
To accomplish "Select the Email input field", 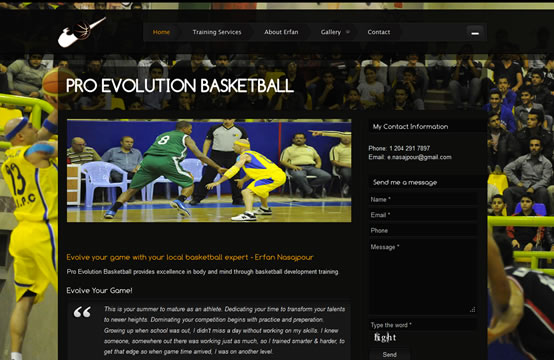I will pyautogui.click(x=423, y=215).
